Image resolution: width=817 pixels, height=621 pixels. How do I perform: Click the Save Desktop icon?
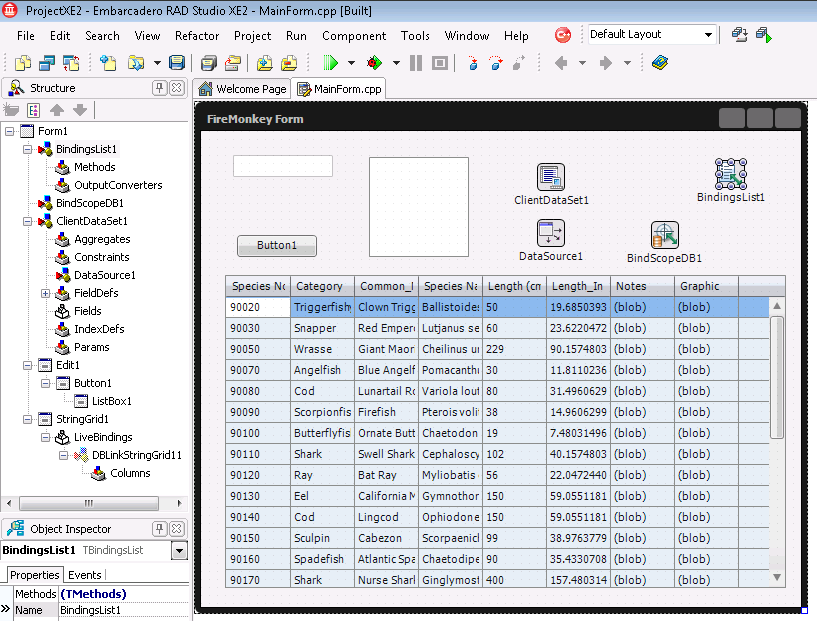(739, 35)
